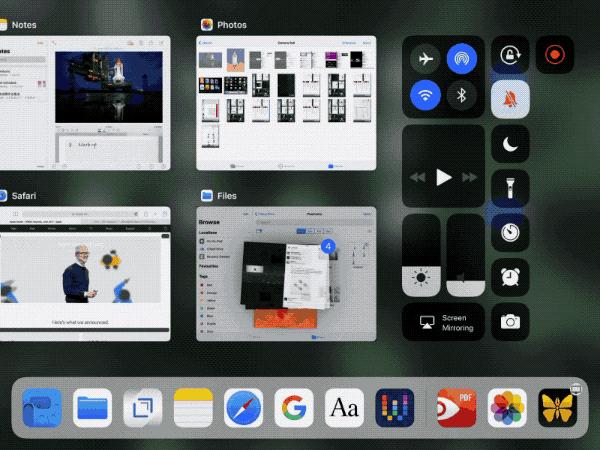Open the Alarm clock control
The width and height of the screenshot is (600, 450).
click(x=510, y=277)
